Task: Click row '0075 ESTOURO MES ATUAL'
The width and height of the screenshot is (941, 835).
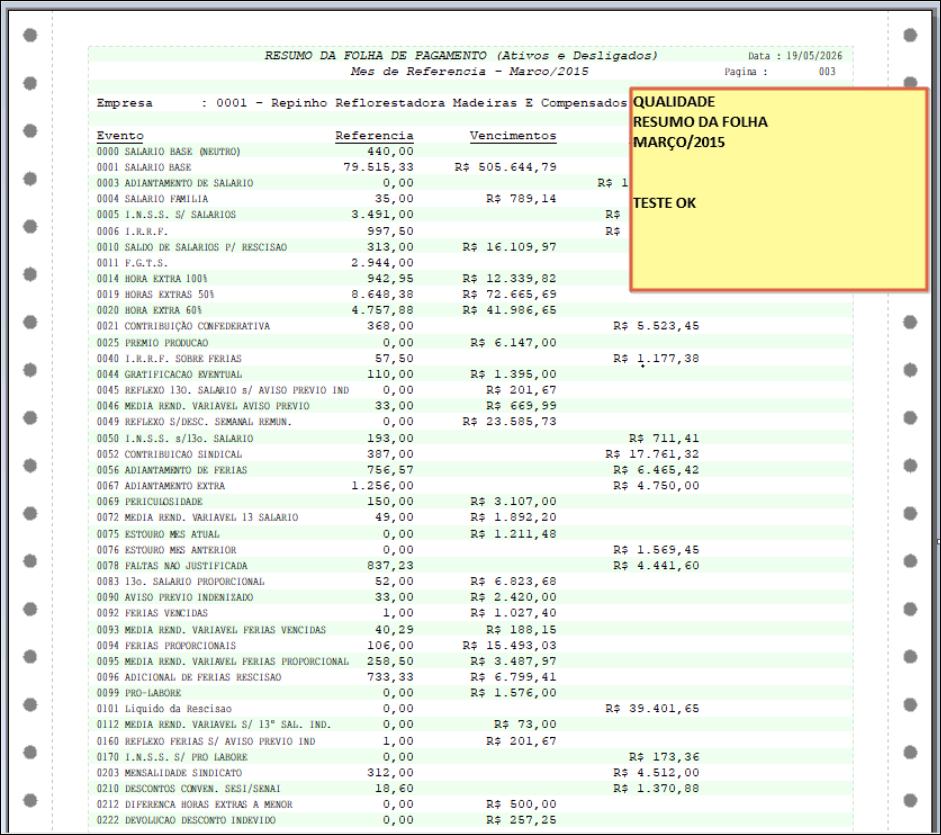Action: 158,534
